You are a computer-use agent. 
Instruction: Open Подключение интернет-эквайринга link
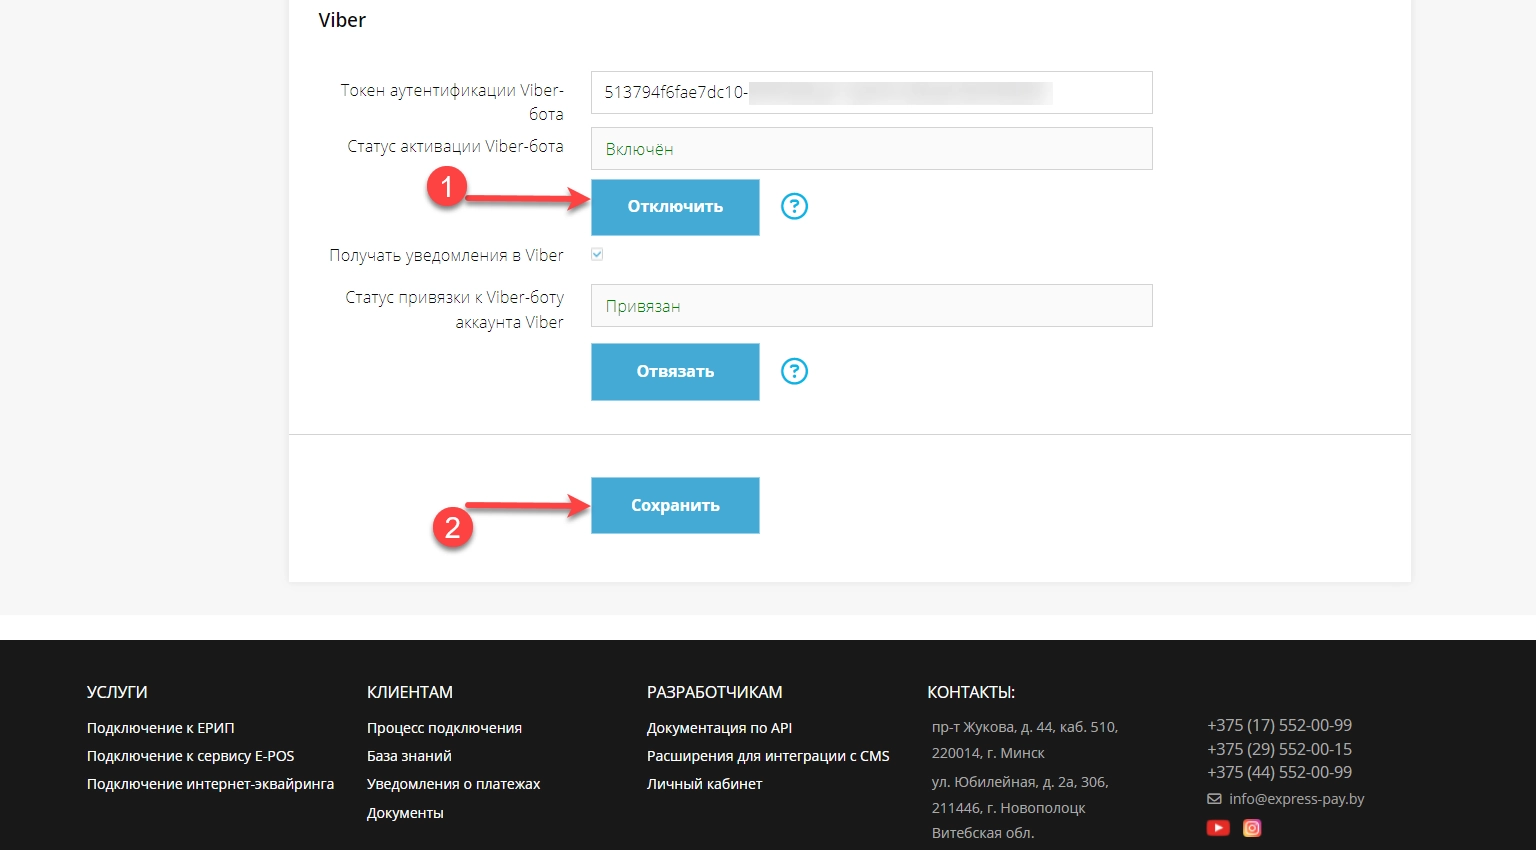tap(211, 784)
